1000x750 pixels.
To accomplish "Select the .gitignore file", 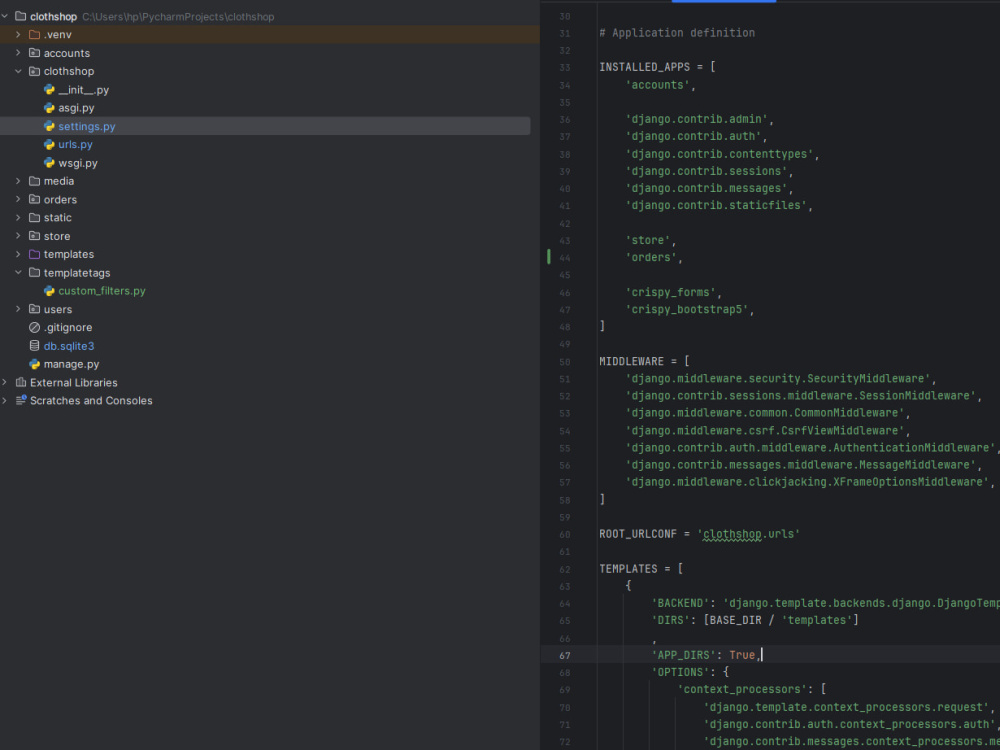I will [x=68, y=328].
